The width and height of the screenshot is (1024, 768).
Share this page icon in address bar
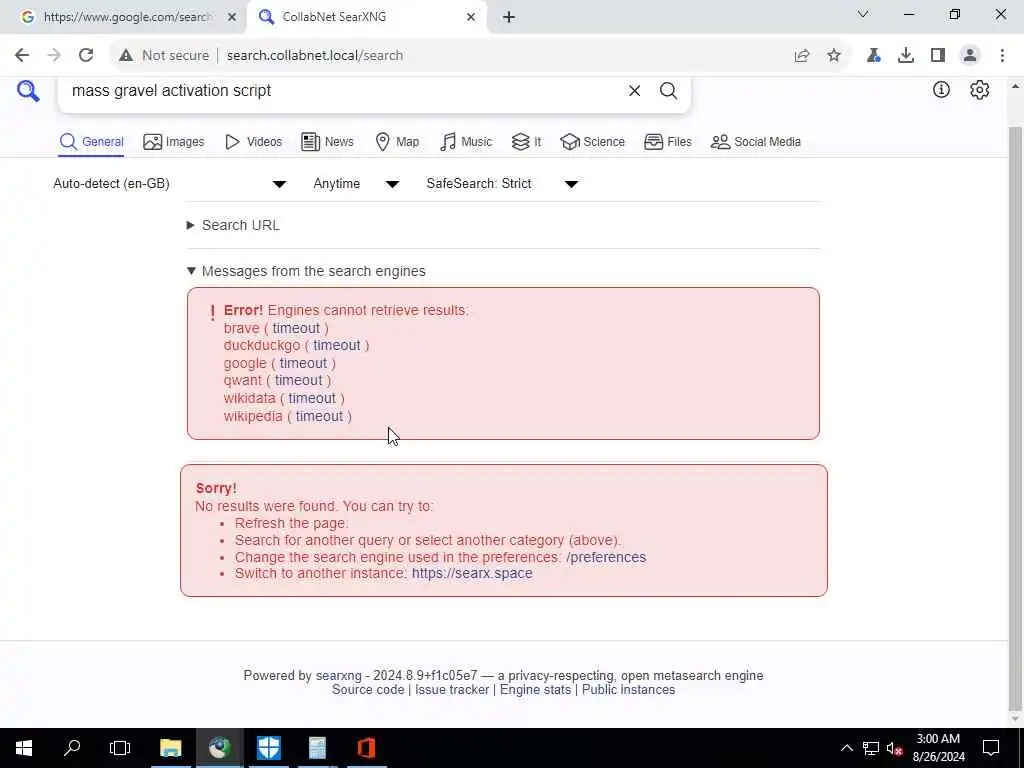click(x=802, y=56)
